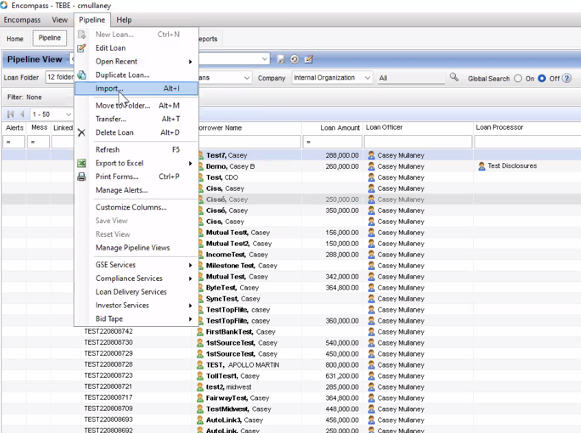Click the Loan Processor column header

[x=527, y=128]
